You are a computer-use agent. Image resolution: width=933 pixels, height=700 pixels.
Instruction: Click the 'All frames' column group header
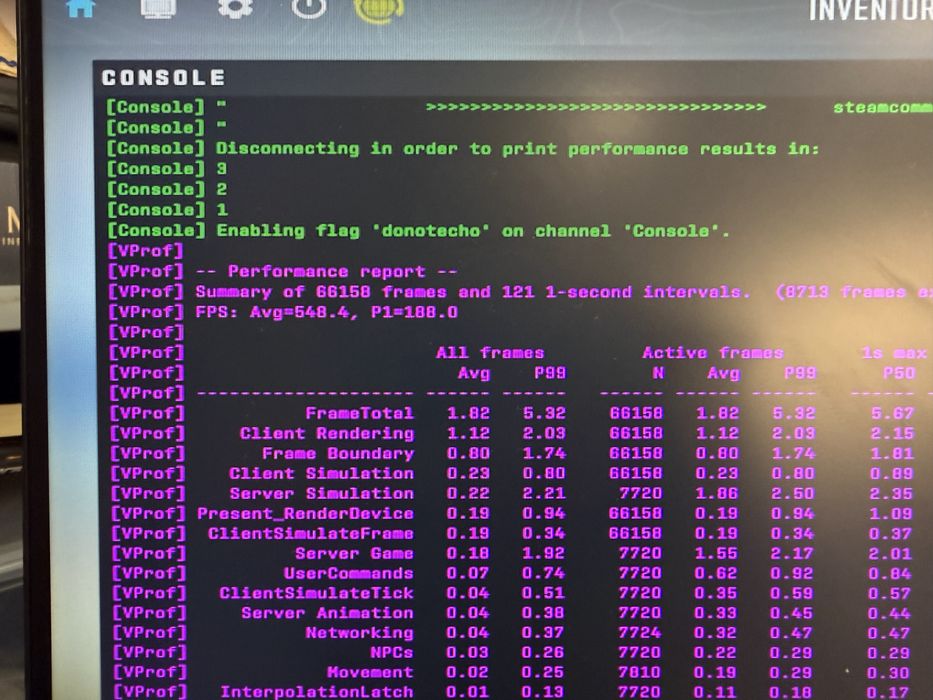pos(490,352)
